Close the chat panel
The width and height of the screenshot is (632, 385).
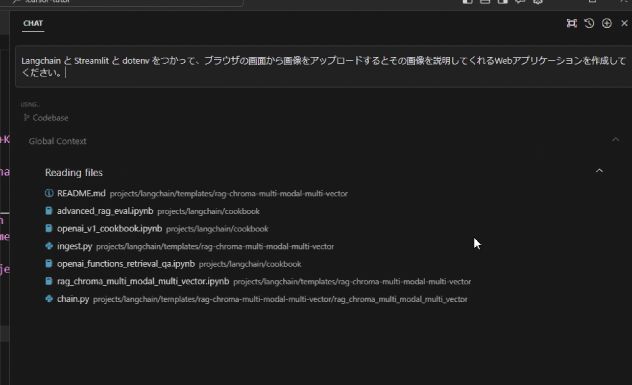pyautogui.click(x=624, y=23)
